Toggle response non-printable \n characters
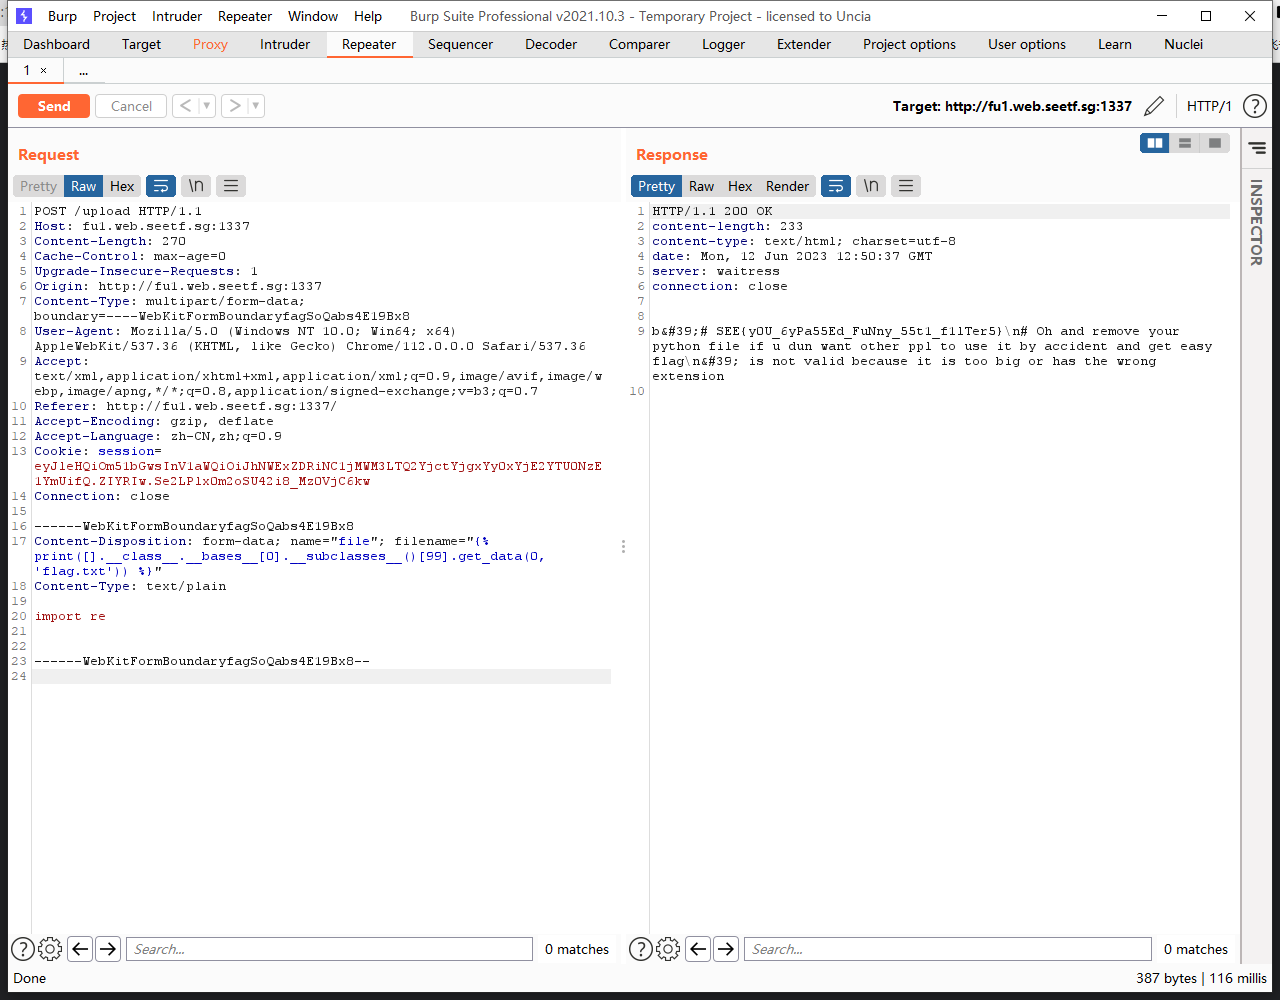The image size is (1280, 1000). (x=871, y=186)
